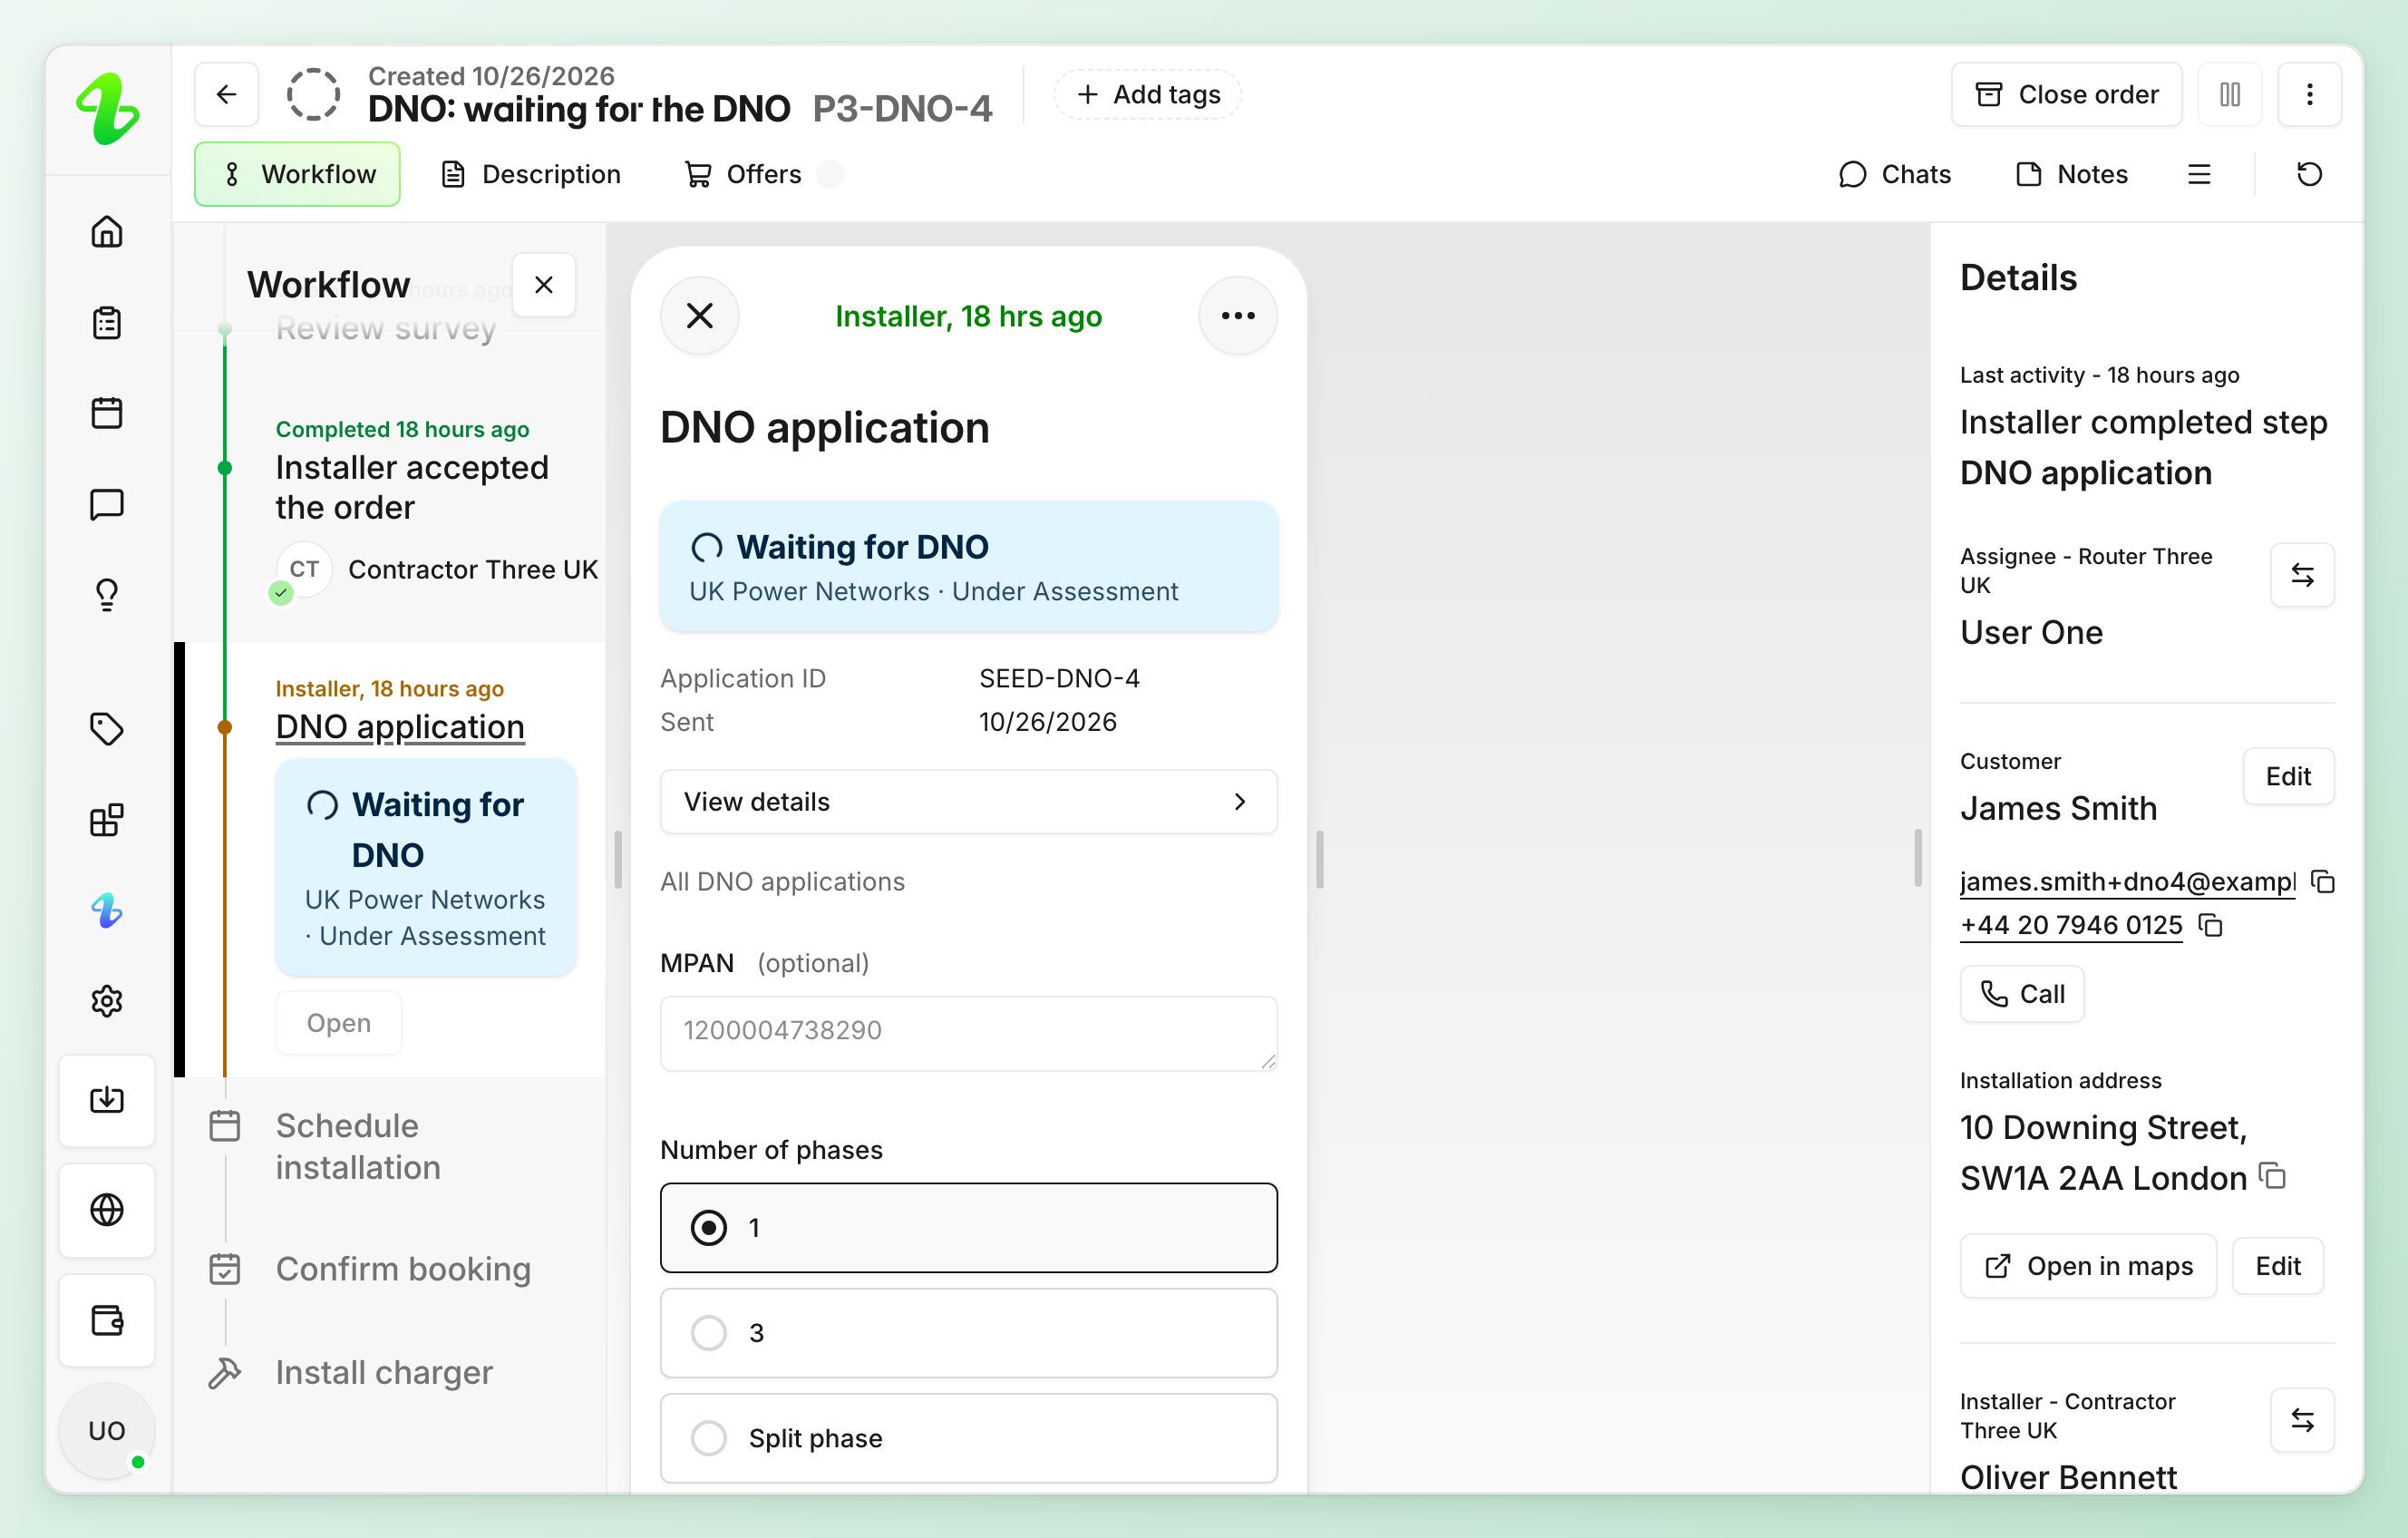The image size is (2408, 1538).
Task: Open the Notes tab
Action: (x=2072, y=174)
